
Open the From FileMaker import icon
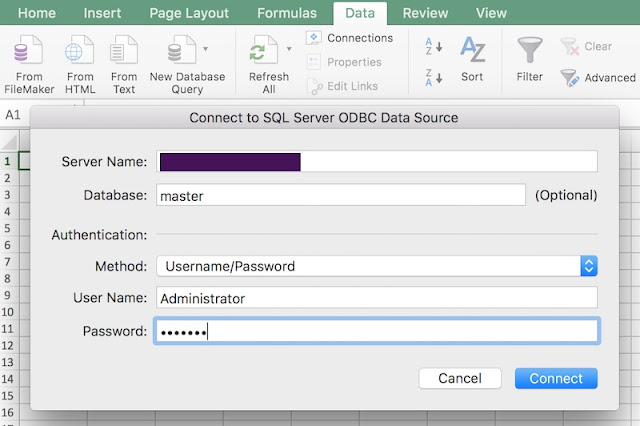pyautogui.click(x=29, y=50)
